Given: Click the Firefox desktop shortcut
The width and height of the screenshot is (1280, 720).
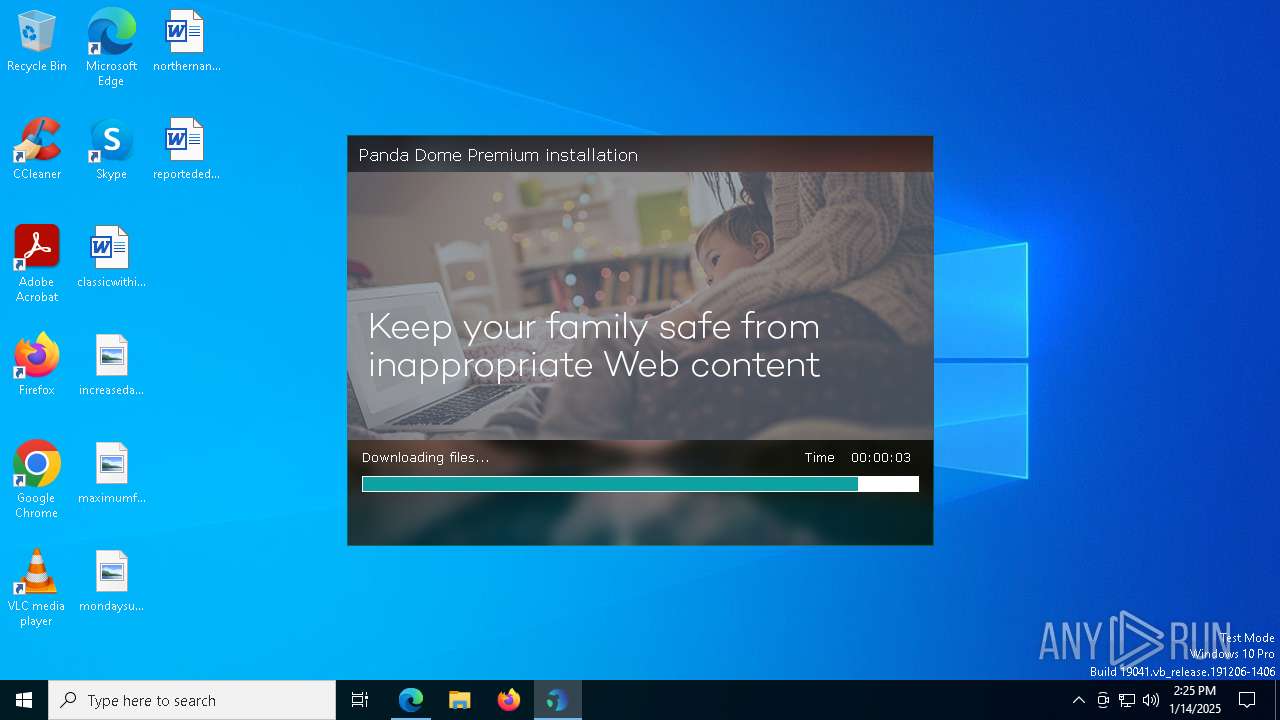Looking at the screenshot, I should pyautogui.click(x=37, y=366).
